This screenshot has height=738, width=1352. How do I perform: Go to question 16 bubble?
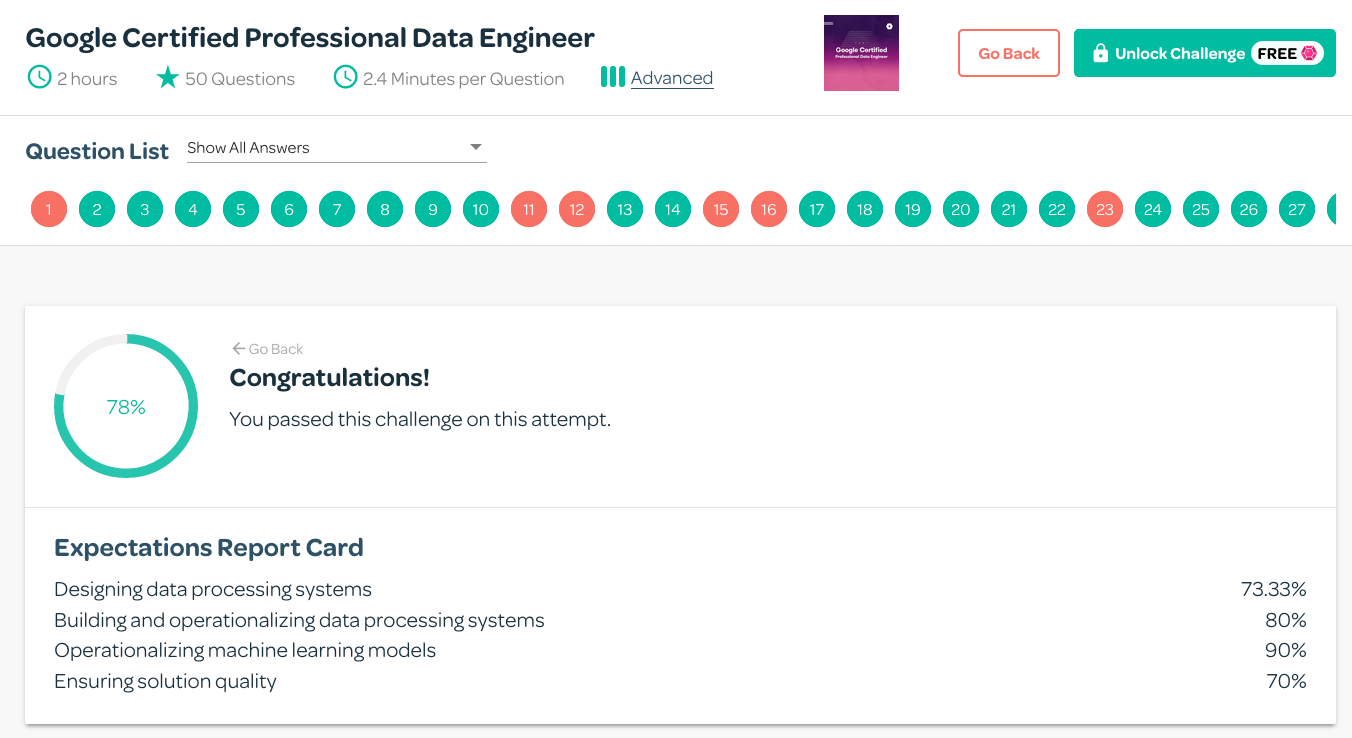769,210
